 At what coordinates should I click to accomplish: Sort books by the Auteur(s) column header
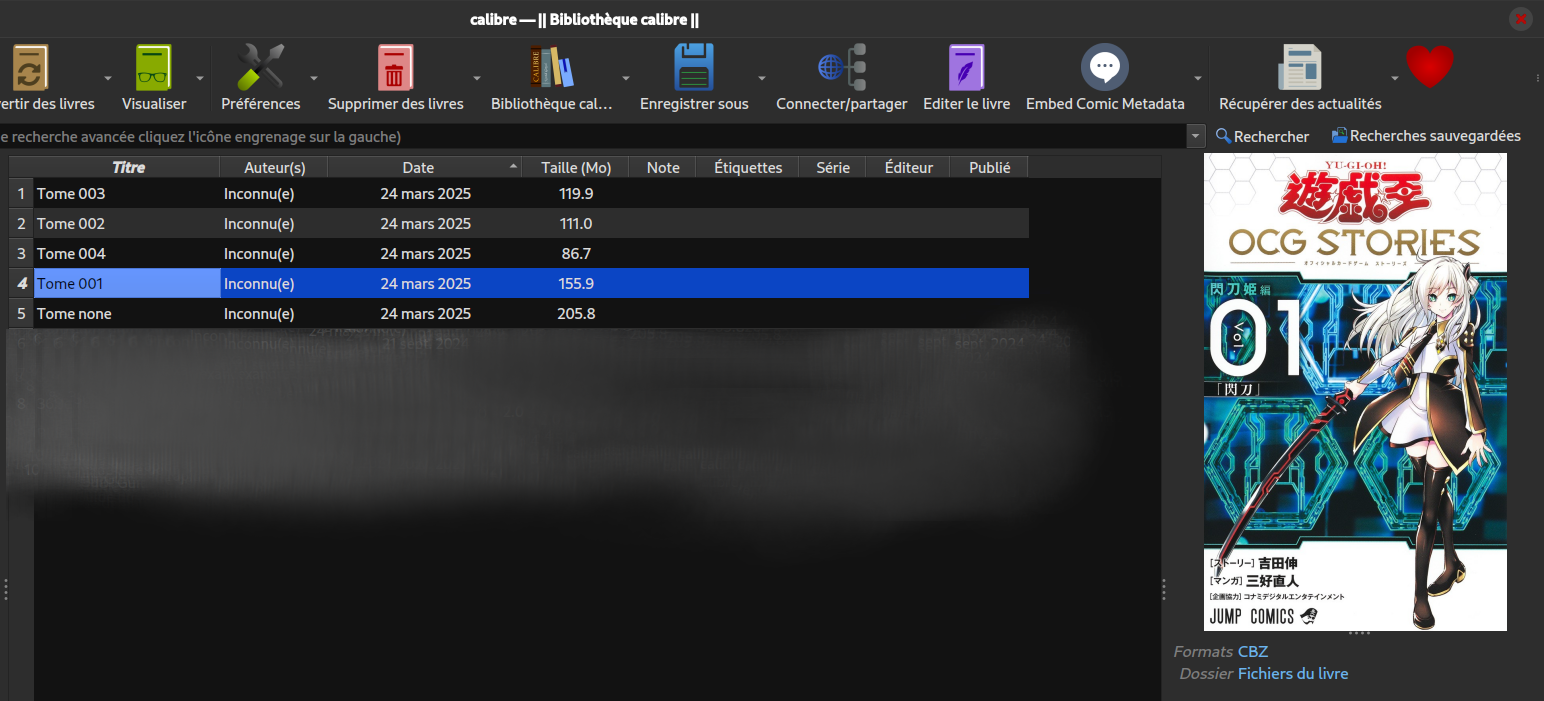pyautogui.click(x=274, y=168)
